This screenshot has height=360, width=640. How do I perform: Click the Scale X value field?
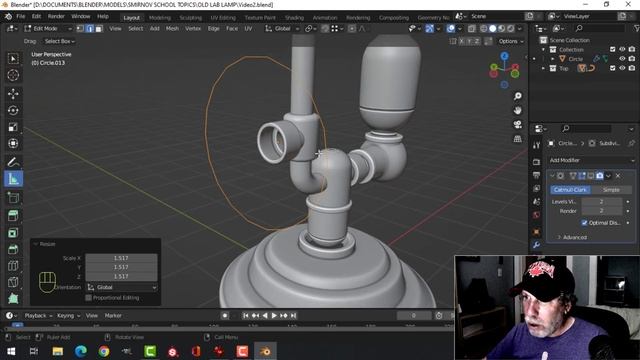(x=121, y=258)
